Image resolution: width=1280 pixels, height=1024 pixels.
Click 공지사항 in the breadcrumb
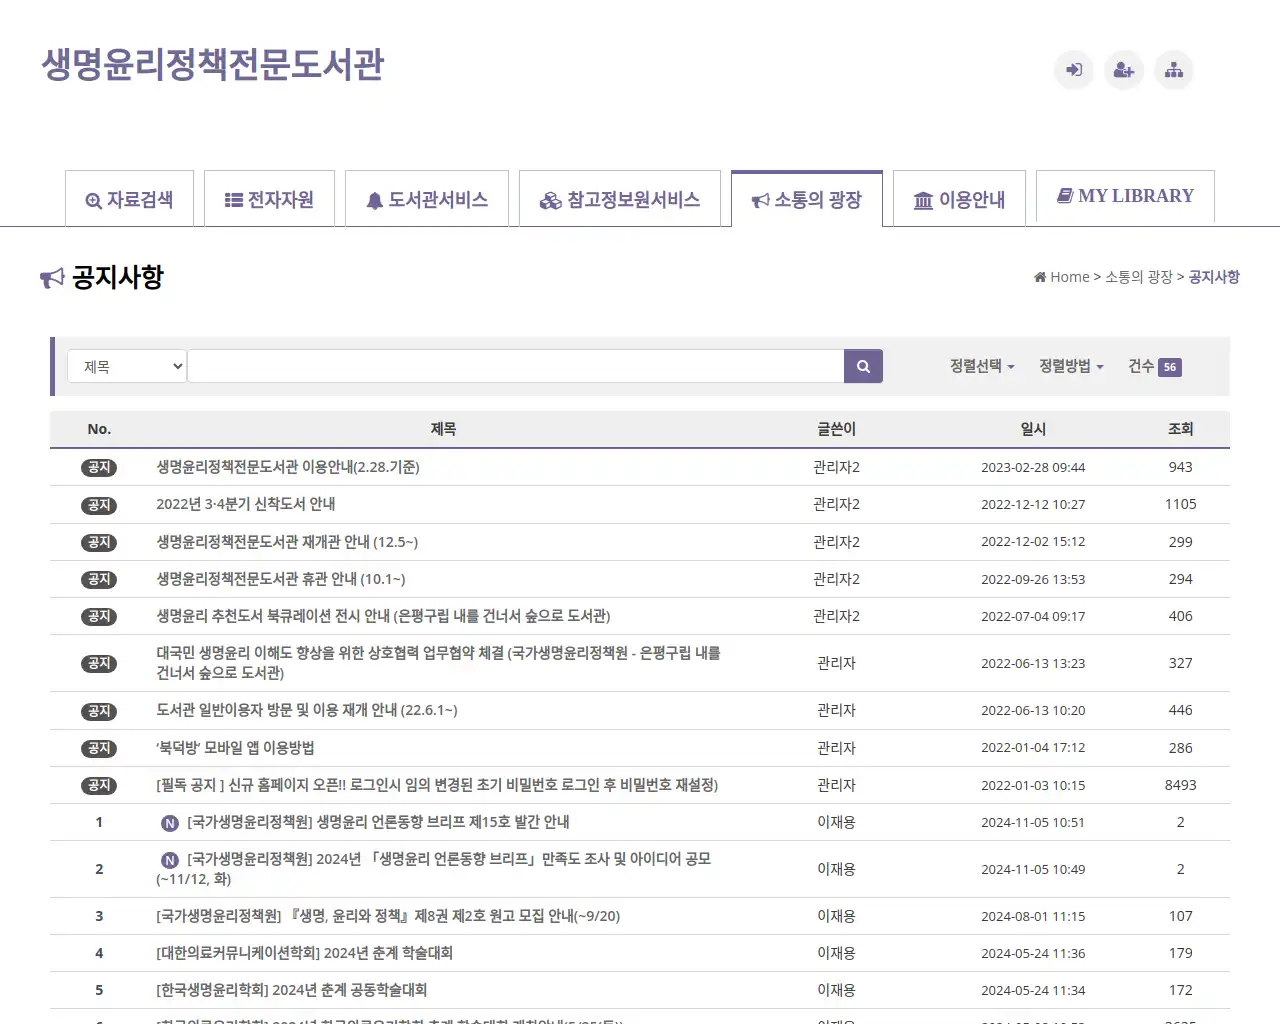1214,277
